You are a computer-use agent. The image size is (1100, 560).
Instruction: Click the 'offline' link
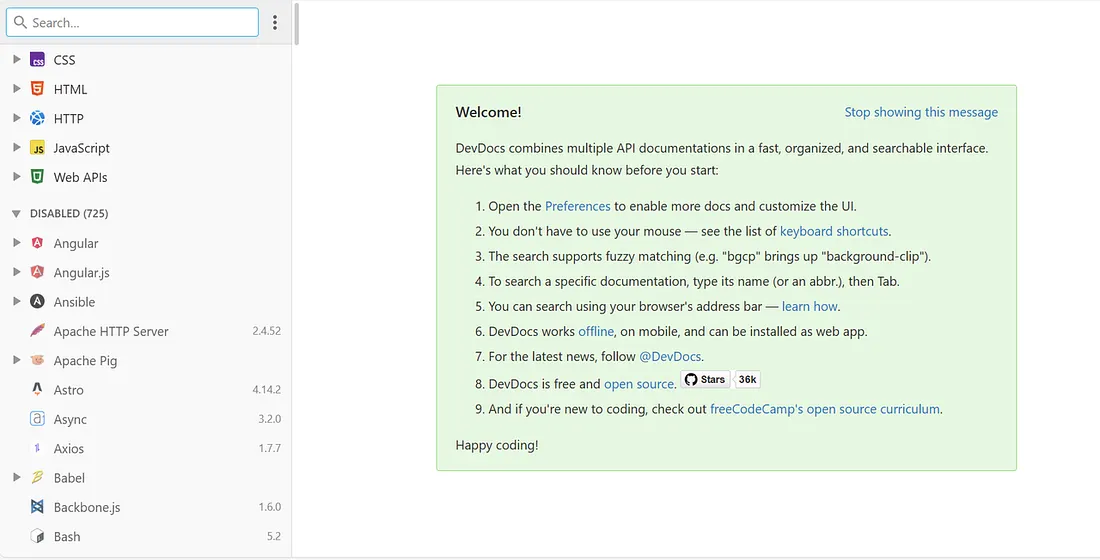pyautogui.click(x=596, y=331)
